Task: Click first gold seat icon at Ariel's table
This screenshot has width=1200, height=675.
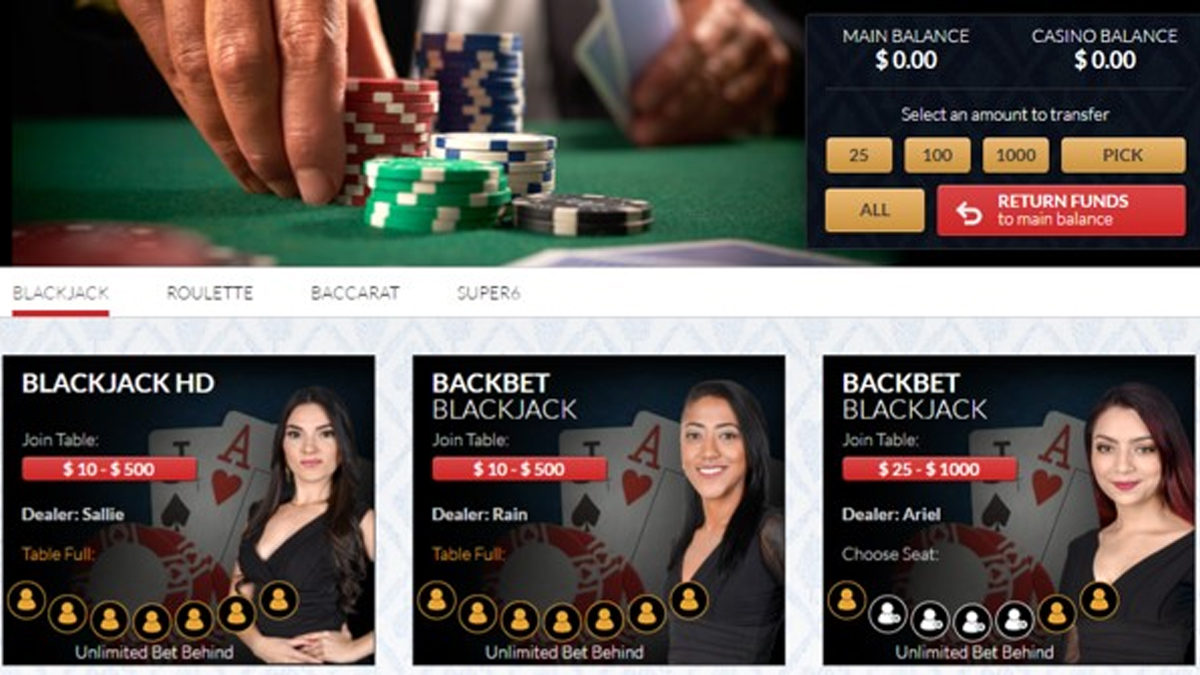Action: pyautogui.click(x=846, y=600)
